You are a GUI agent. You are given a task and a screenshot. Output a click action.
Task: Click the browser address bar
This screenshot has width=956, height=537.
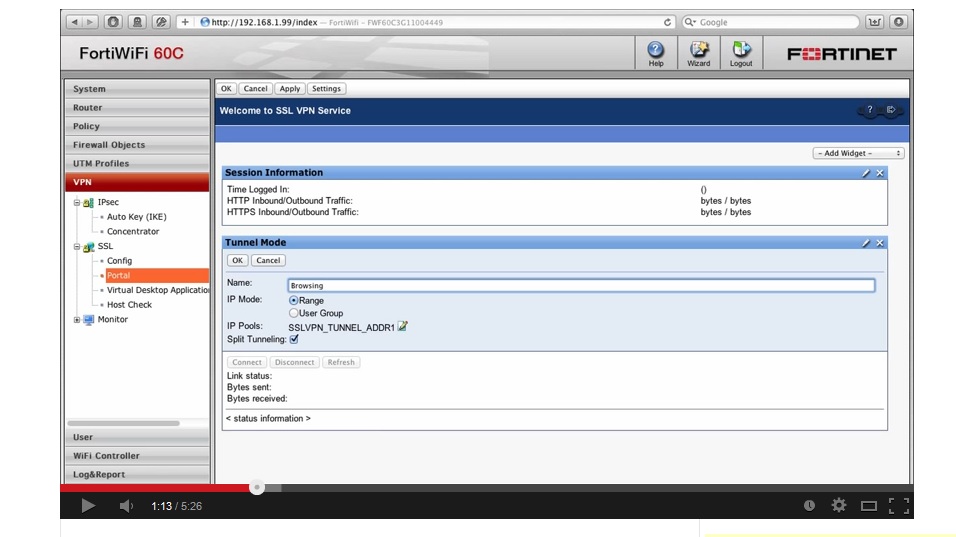436,22
